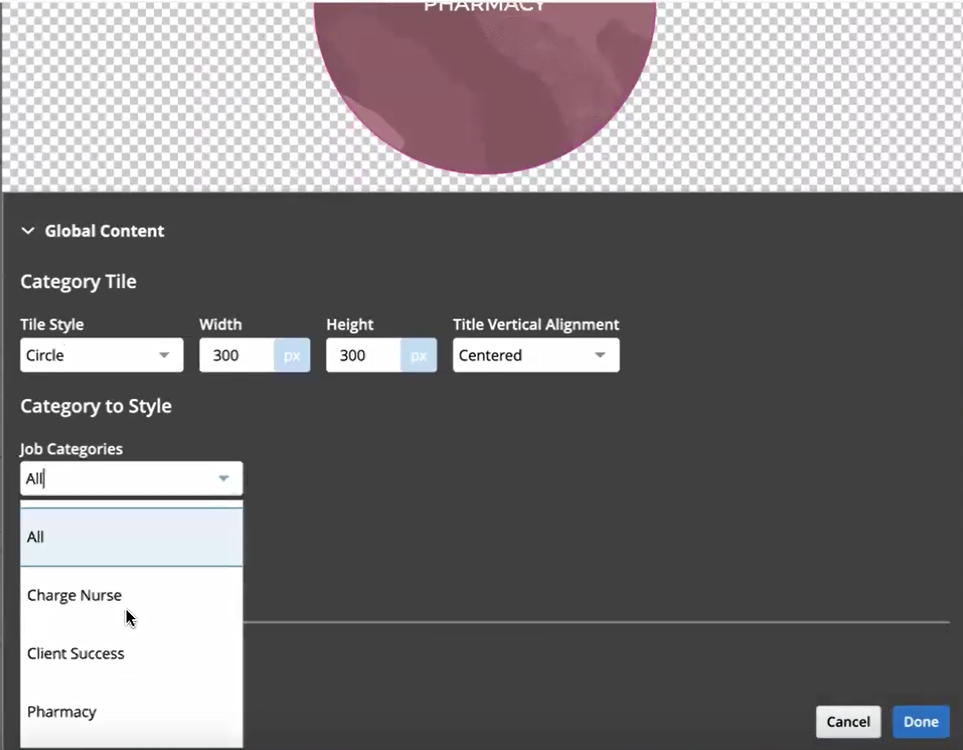Image resolution: width=963 pixels, height=750 pixels.
Task: Click the Centered dropdown arrow icon
Action: tap(600, 355)
